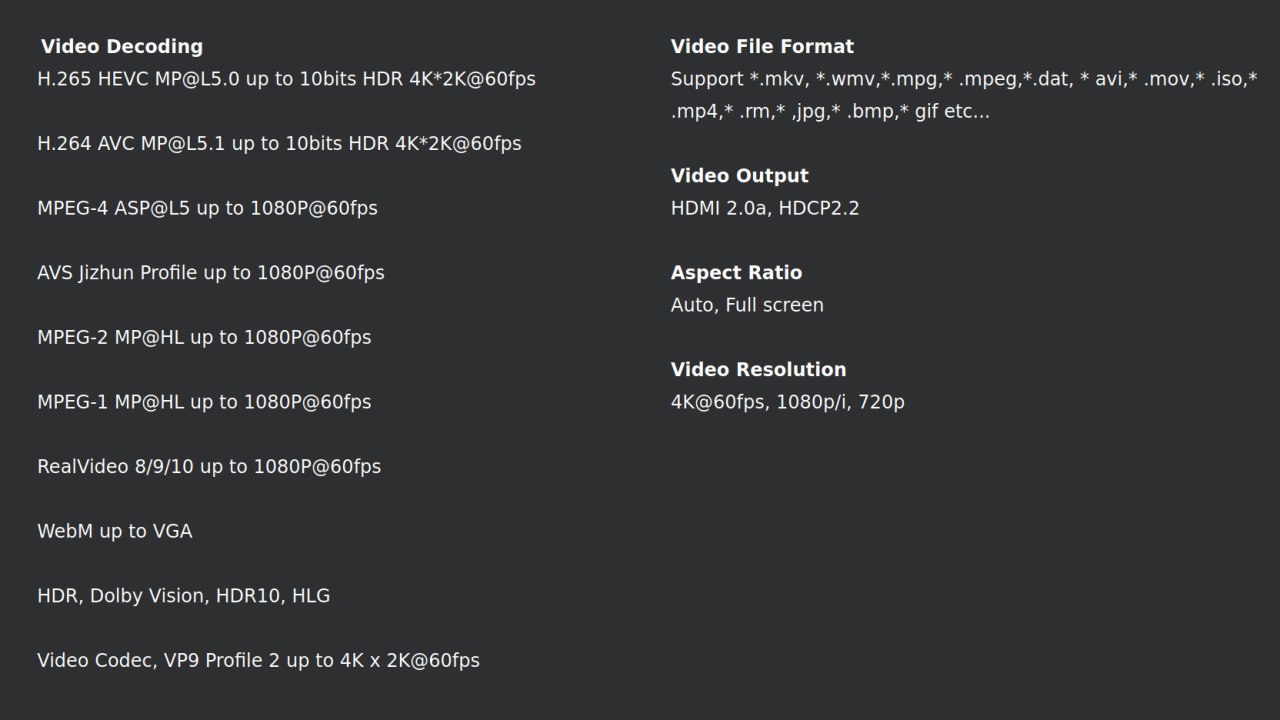This screenshot has height=720, width=1280.
Task: Click the MPEG-4 ASP@L5 specification text
Action: 207,208
